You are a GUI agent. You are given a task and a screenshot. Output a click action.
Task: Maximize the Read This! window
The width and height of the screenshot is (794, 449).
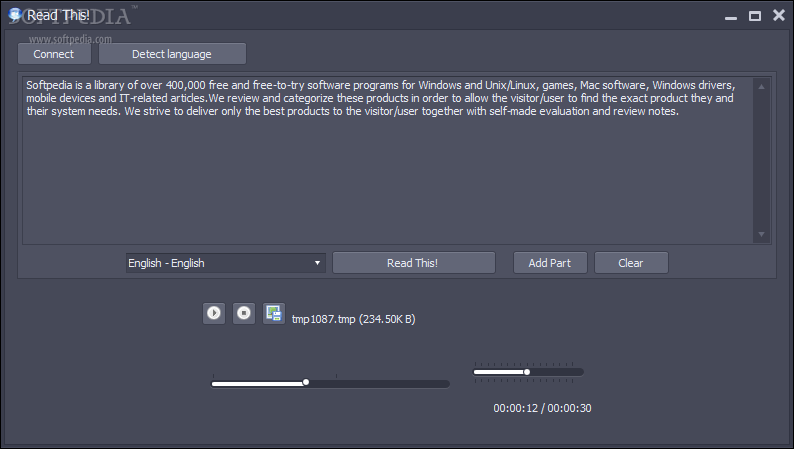click(755, 16)
